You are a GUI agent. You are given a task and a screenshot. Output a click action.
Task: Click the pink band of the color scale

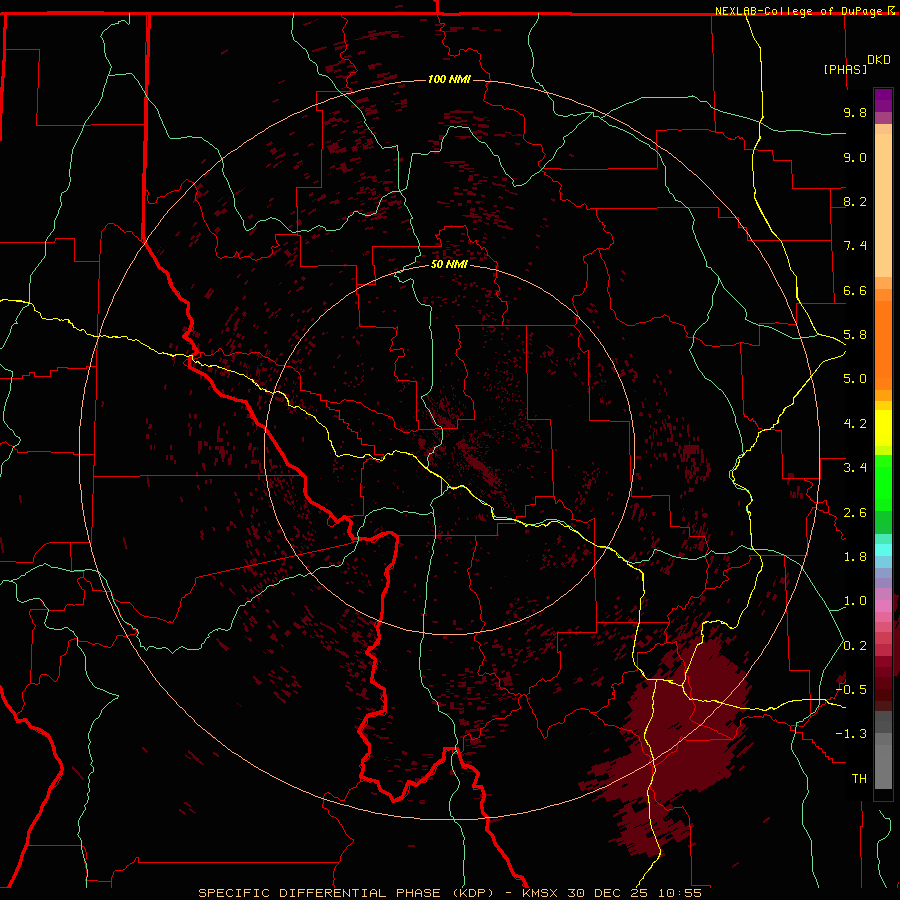tap(883, 606)
